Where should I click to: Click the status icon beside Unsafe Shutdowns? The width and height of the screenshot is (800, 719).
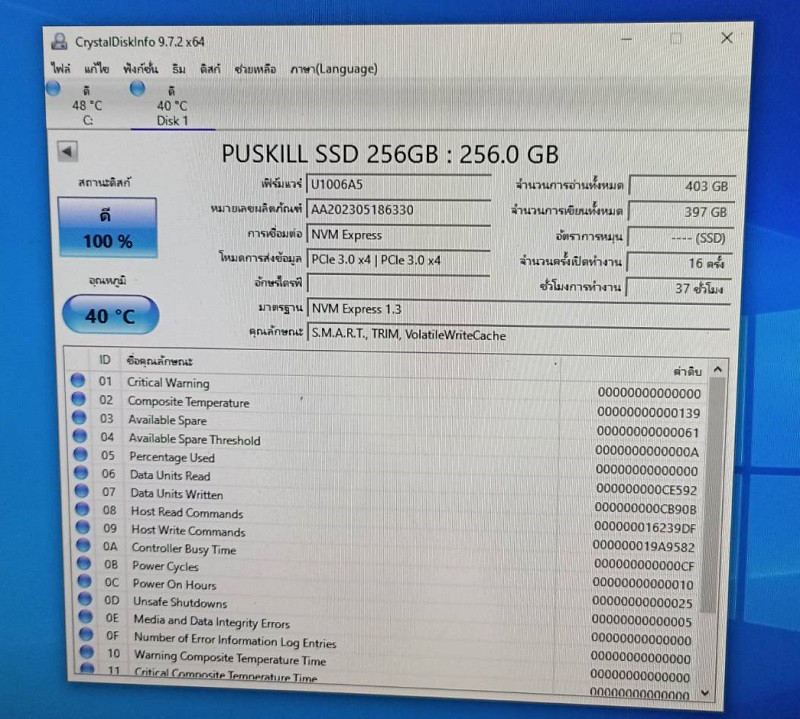(x=83, y=602)
